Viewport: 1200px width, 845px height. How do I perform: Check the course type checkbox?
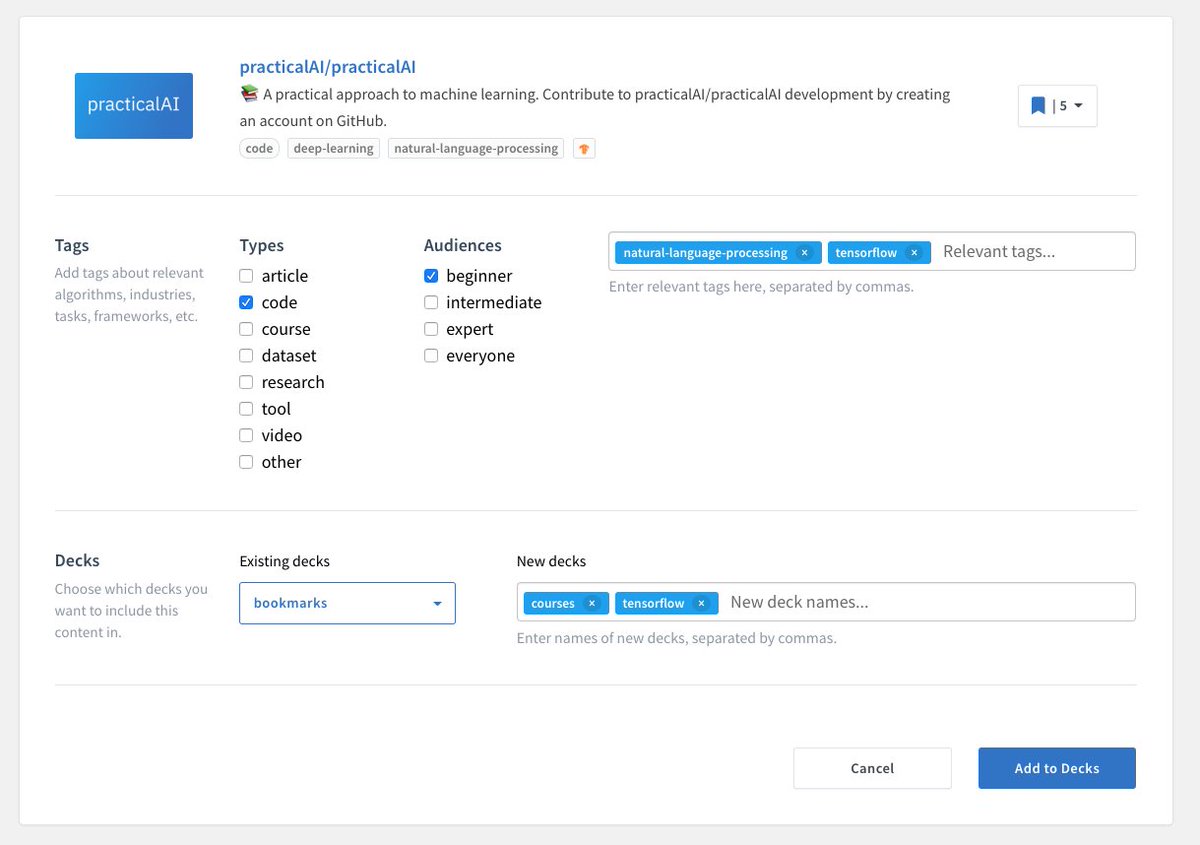click(x=246, y=329)
